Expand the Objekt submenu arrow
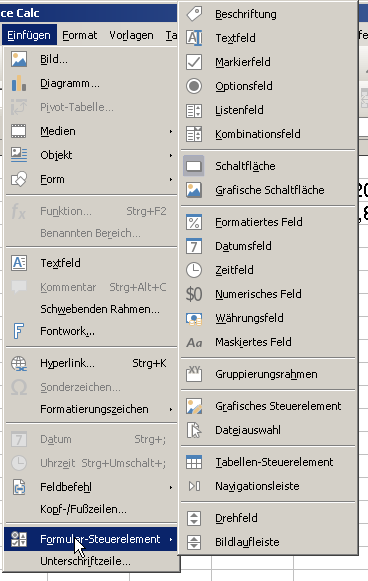 click(171, 155)
